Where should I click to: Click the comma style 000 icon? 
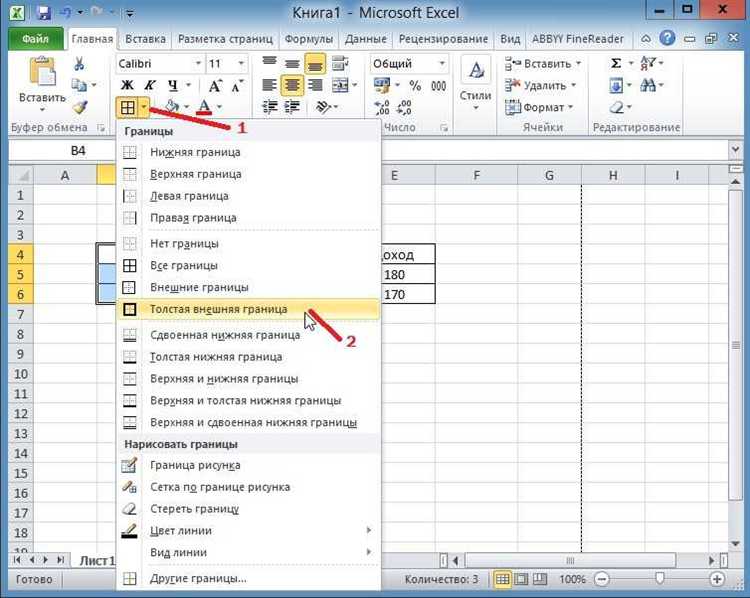pyautogui.click(x=438, y=86)
